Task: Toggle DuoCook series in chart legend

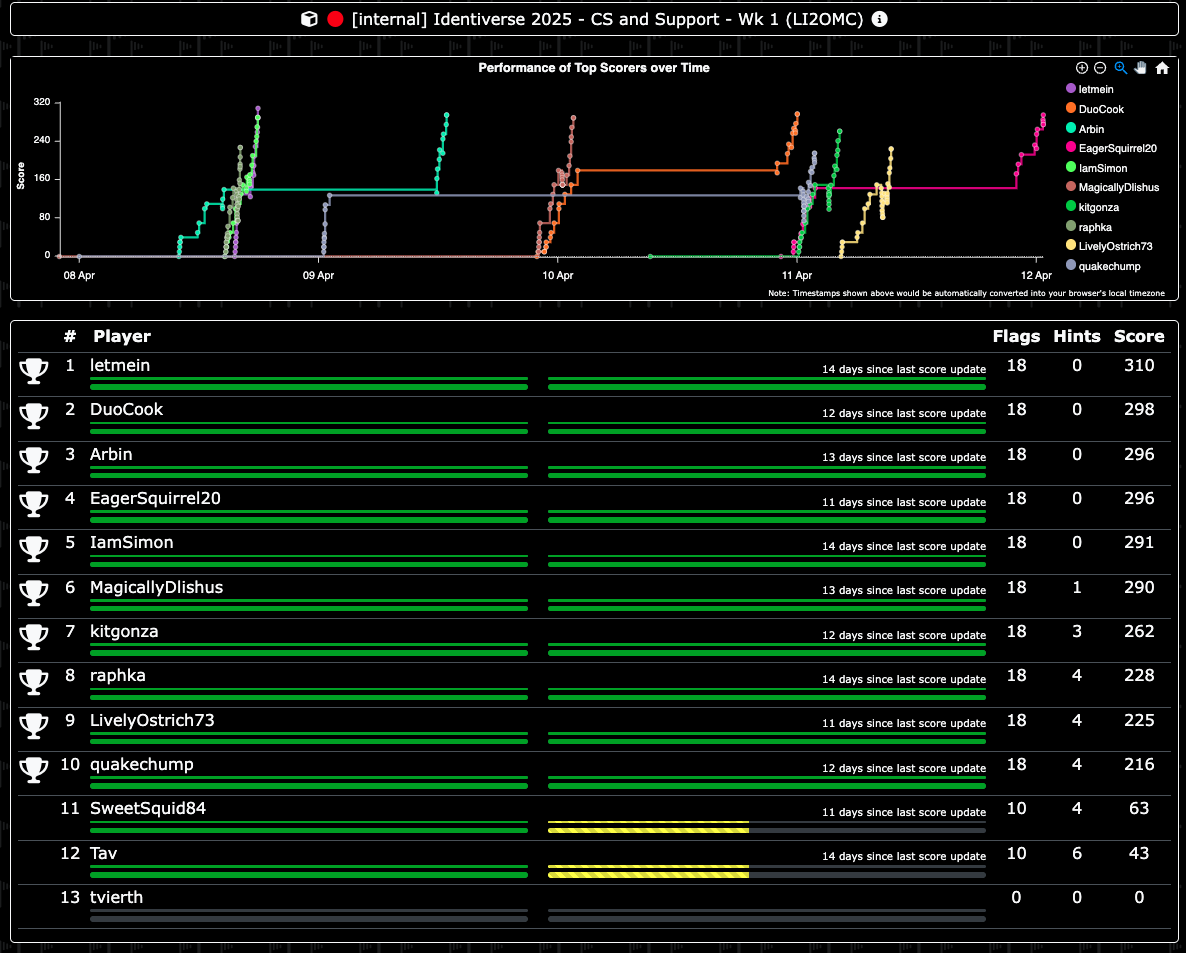Action: click(x=1101, y=109)
